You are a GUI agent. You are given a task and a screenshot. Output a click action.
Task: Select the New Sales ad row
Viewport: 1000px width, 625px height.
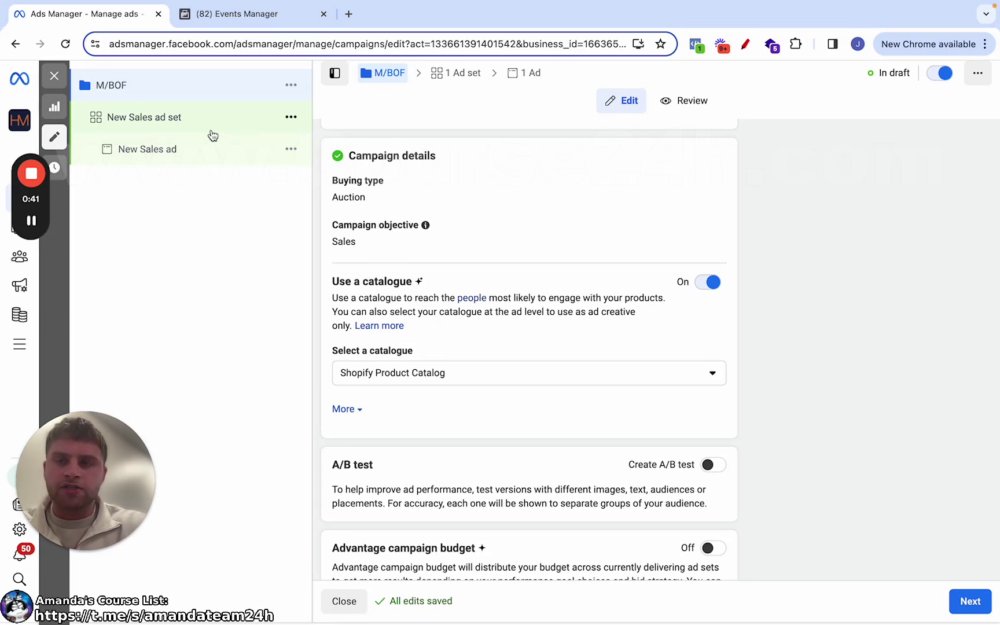pyautogui.click(x=191, y=149)
